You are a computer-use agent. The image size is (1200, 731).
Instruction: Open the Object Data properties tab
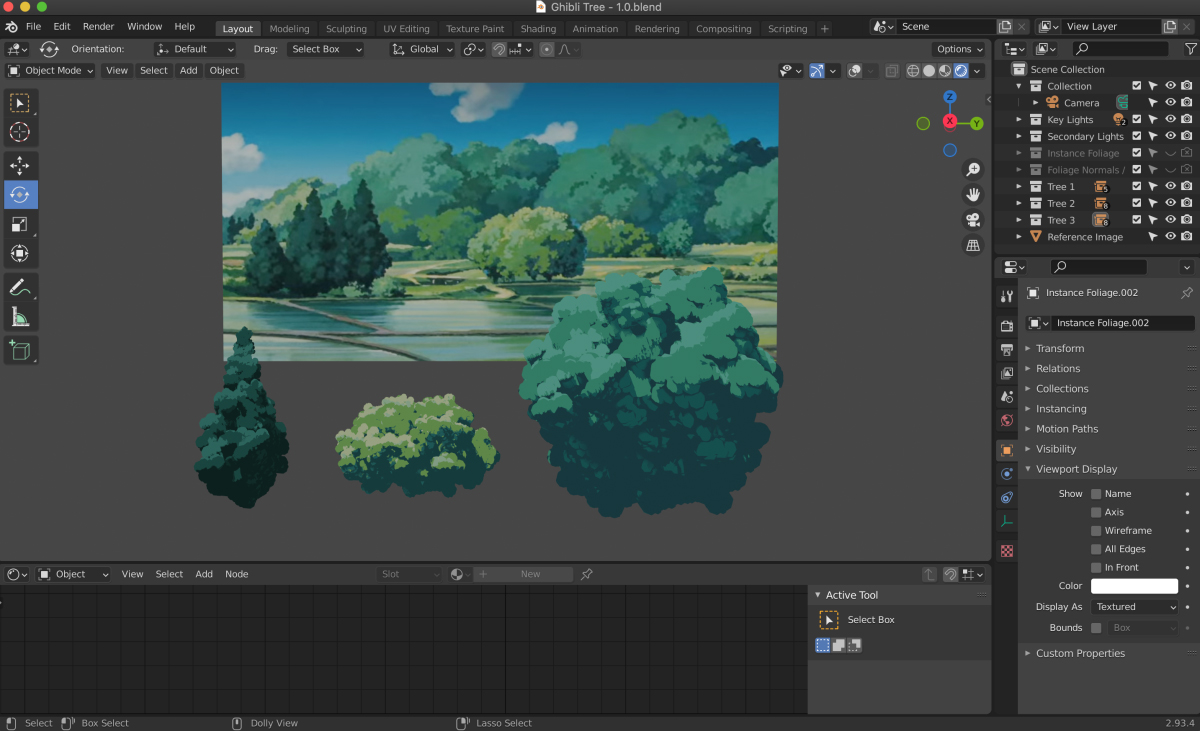click(x=1007, y=521)
